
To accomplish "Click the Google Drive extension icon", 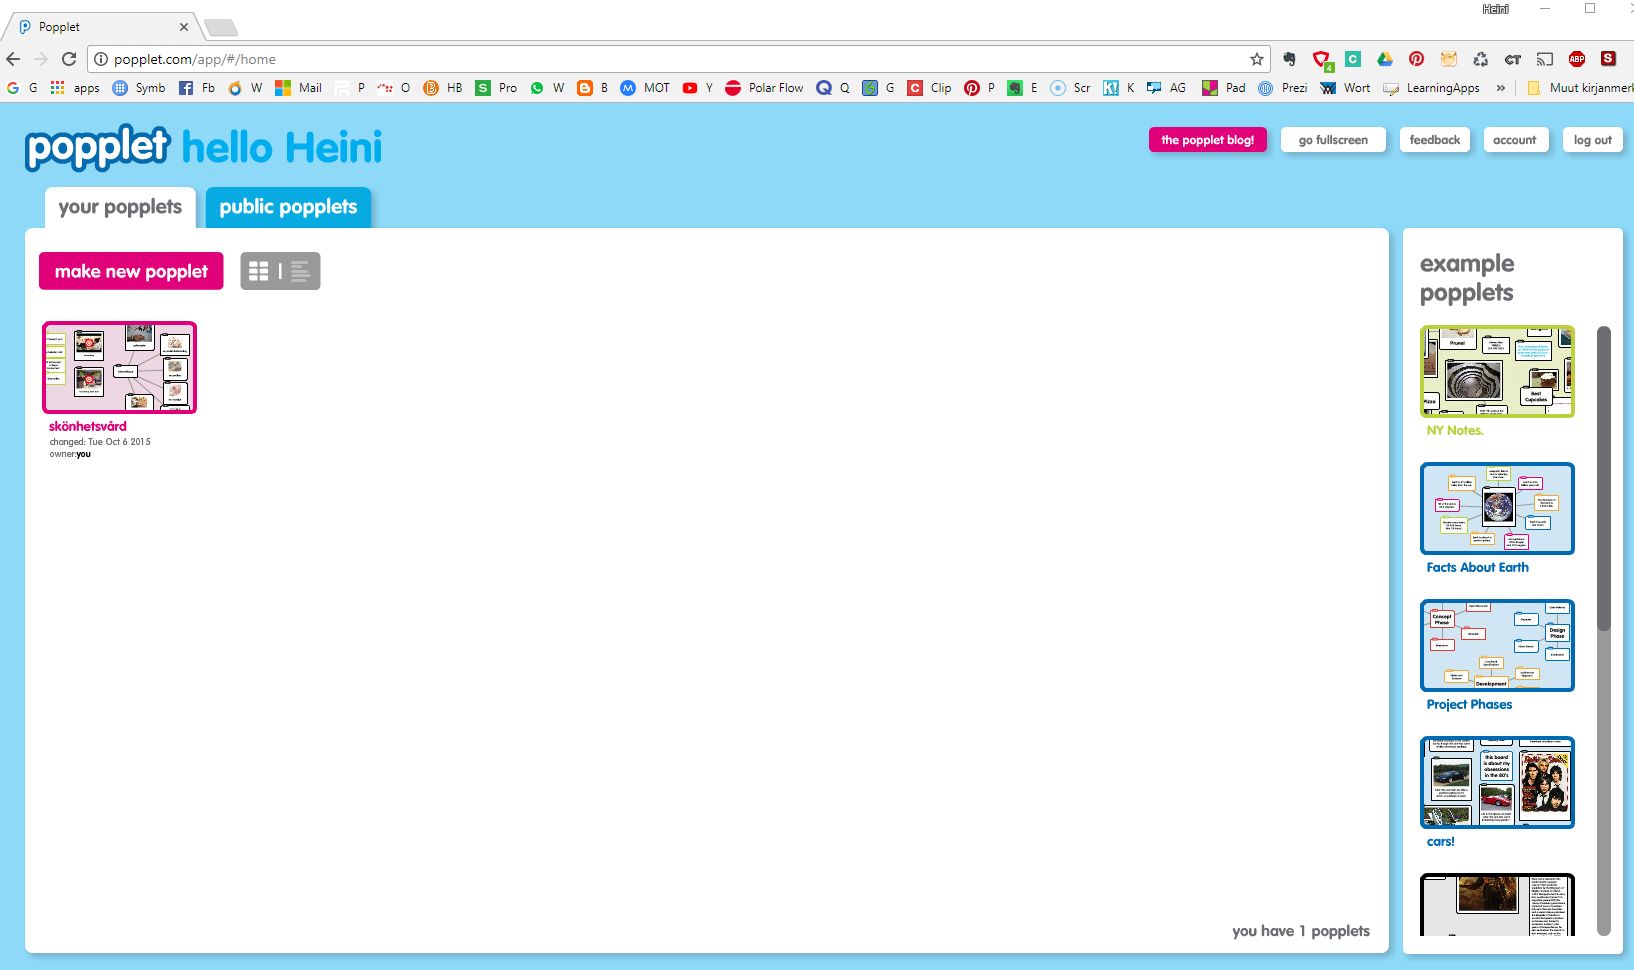I will (x=1384, y=59).
